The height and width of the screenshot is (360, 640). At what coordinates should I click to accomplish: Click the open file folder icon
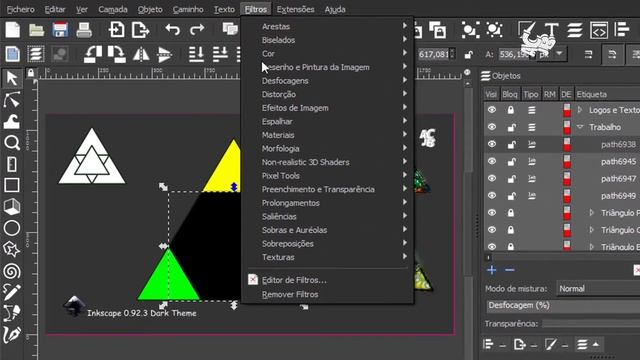pyautogui.click(x=36, y=30)
